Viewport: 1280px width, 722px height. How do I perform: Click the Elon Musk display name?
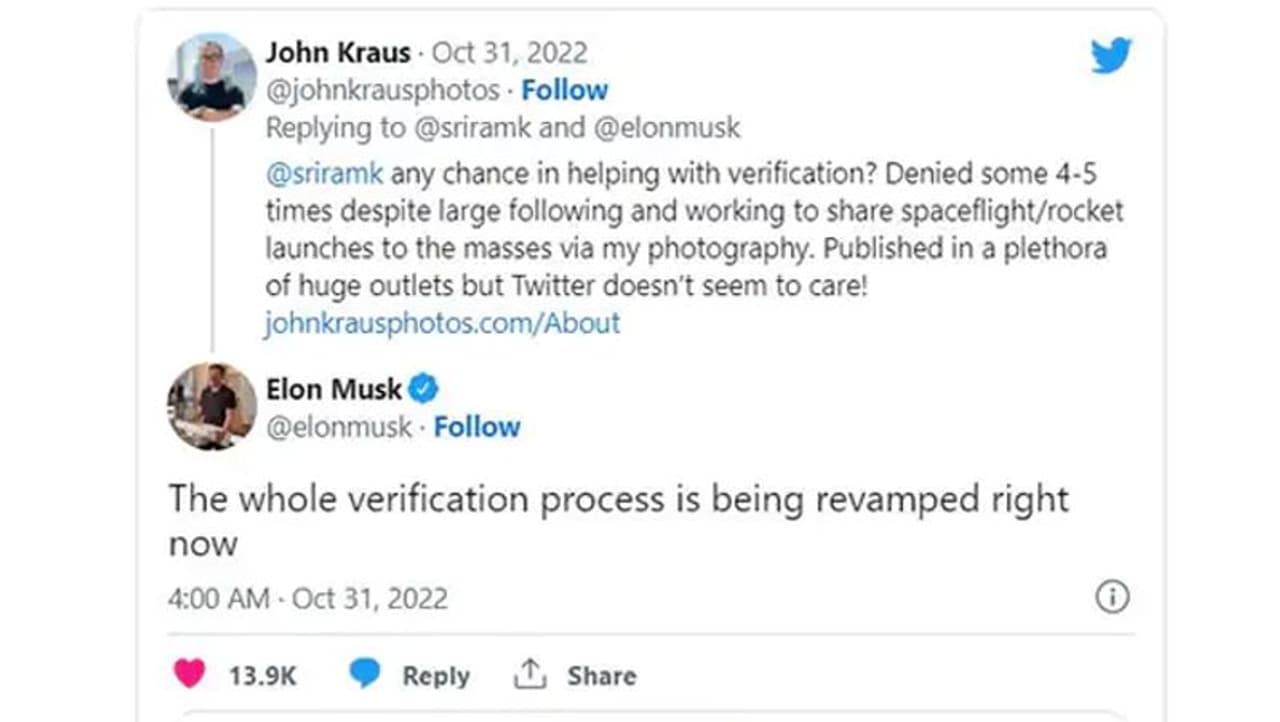click(334, 388)
